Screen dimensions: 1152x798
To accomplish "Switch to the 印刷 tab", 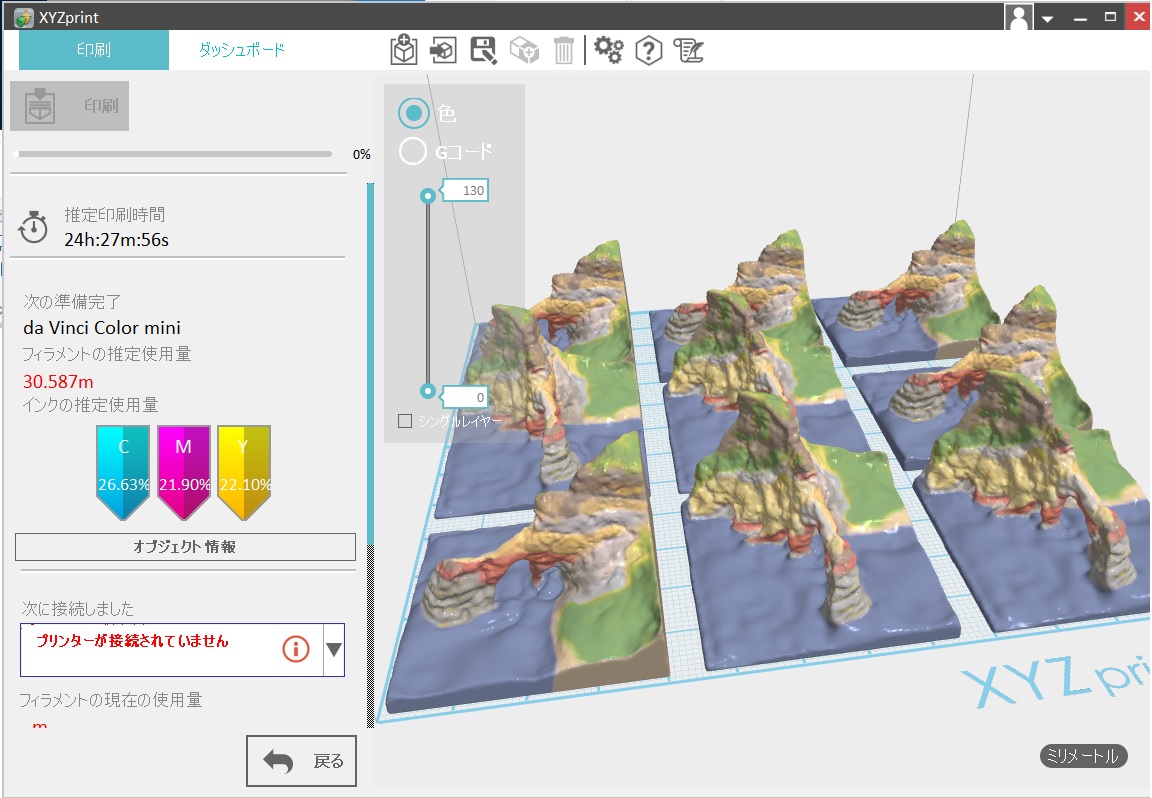I will 94,50.
